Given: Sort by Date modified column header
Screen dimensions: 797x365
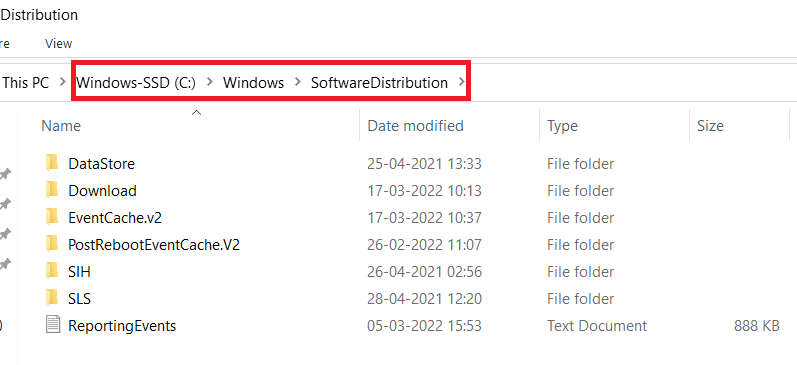Looking at the screenshot, I should [415, 126].
